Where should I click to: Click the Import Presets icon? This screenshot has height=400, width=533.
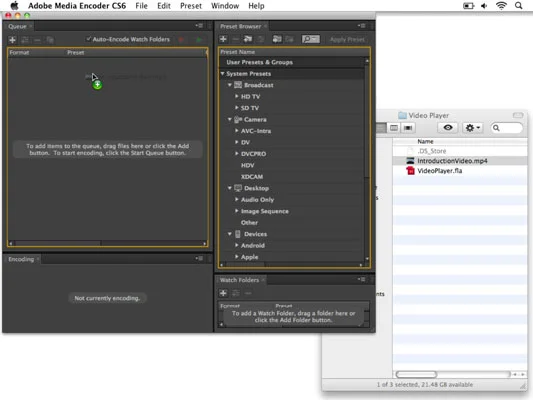(277, 39)
